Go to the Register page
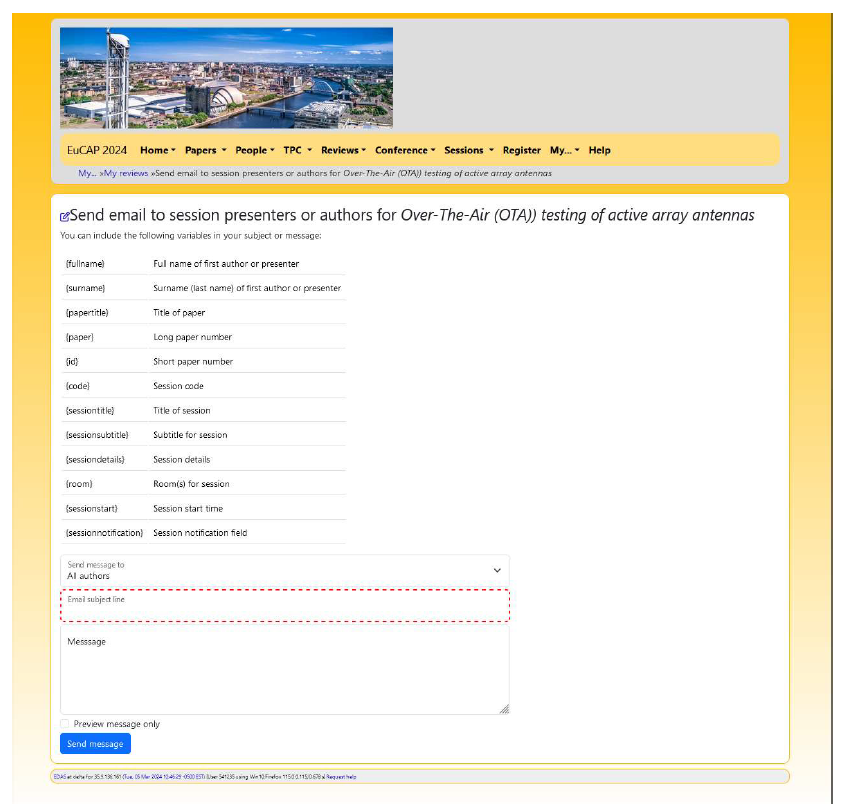 (521, 150)
